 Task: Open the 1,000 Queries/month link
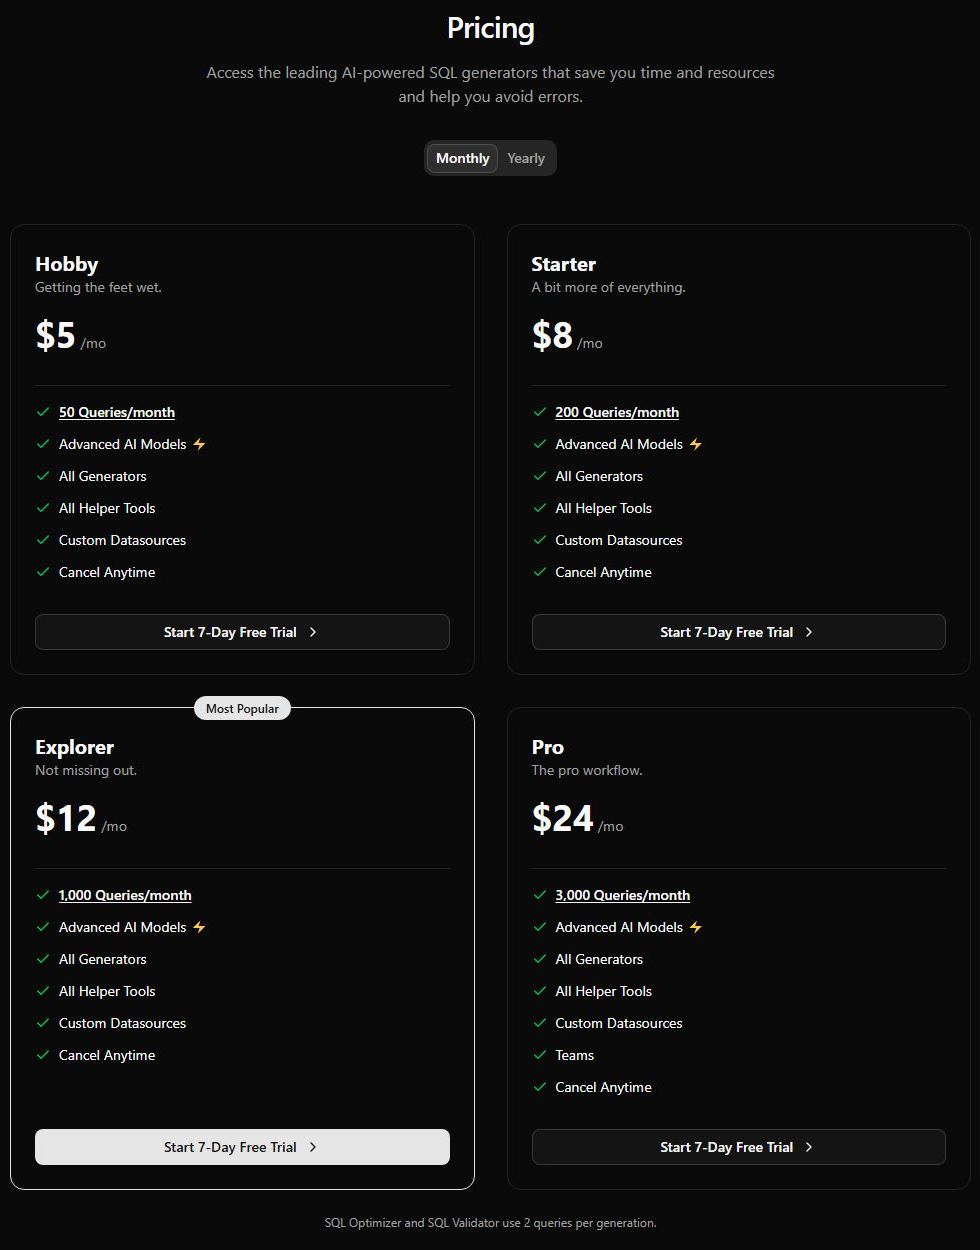tap(125, 895)
